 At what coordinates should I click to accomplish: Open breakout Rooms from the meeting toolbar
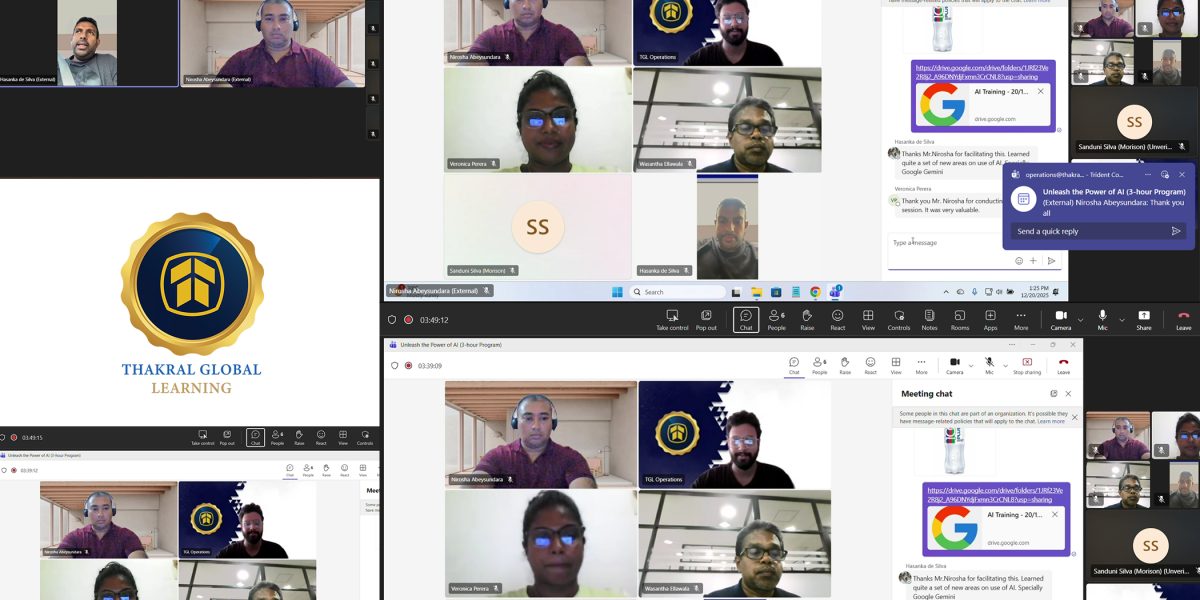(x=960, y=319)
